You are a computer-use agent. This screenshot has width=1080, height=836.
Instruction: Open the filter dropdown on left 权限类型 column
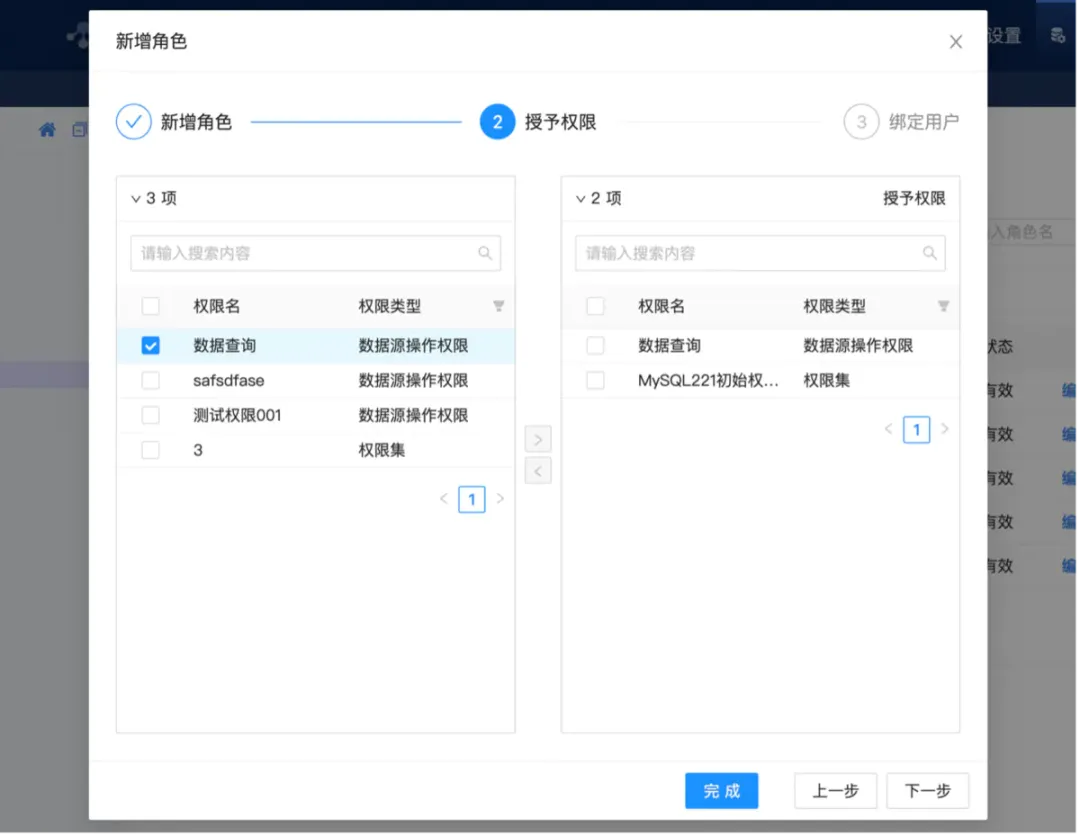(498, 306)
